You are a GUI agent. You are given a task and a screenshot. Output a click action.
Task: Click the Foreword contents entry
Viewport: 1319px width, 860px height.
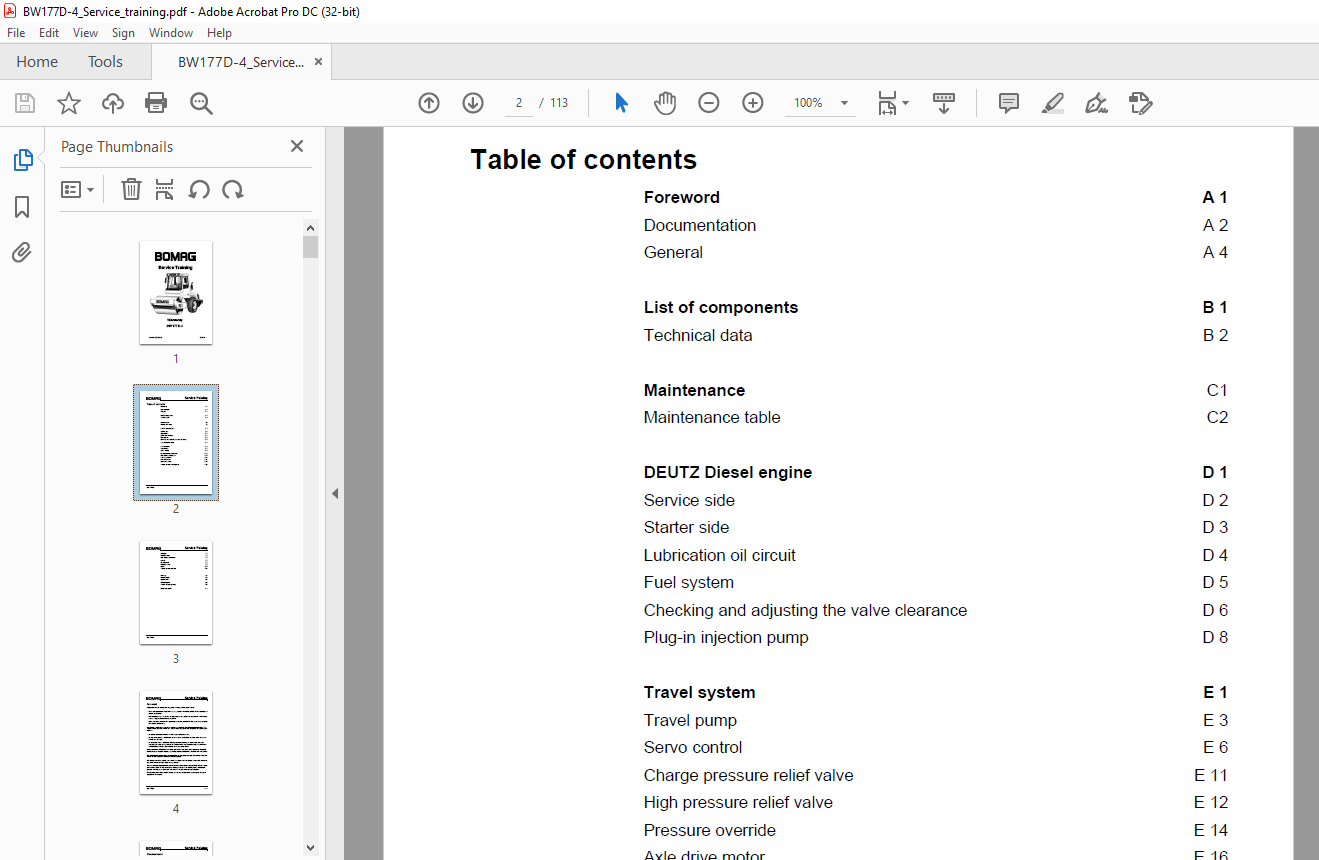pos(682,198)
